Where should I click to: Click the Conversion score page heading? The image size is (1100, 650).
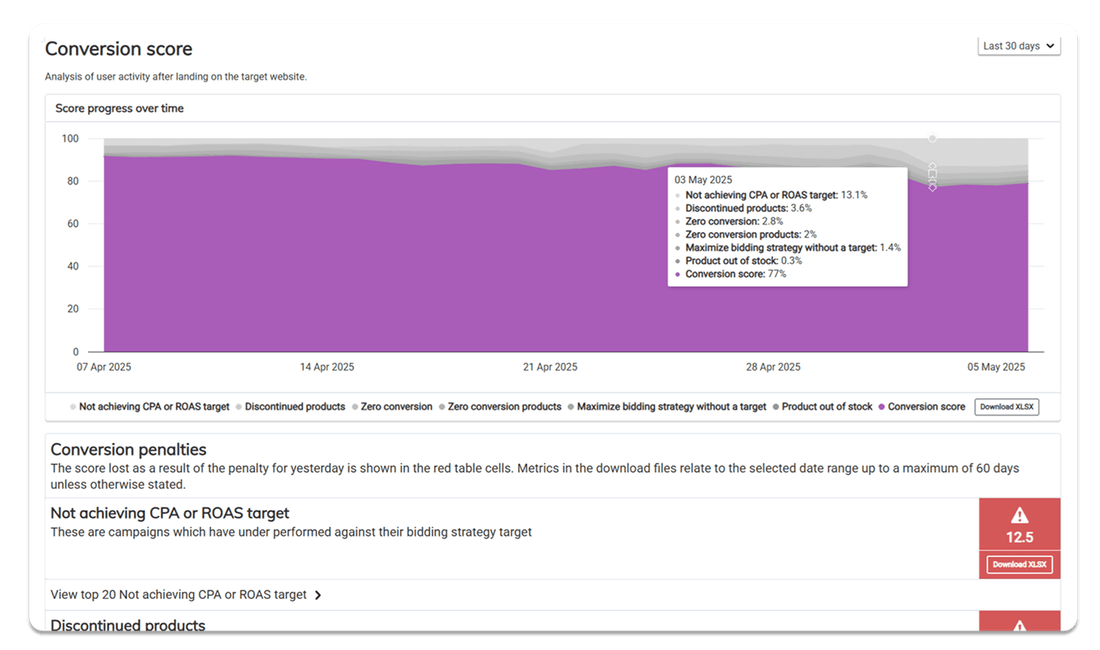[x=119, y=49]
